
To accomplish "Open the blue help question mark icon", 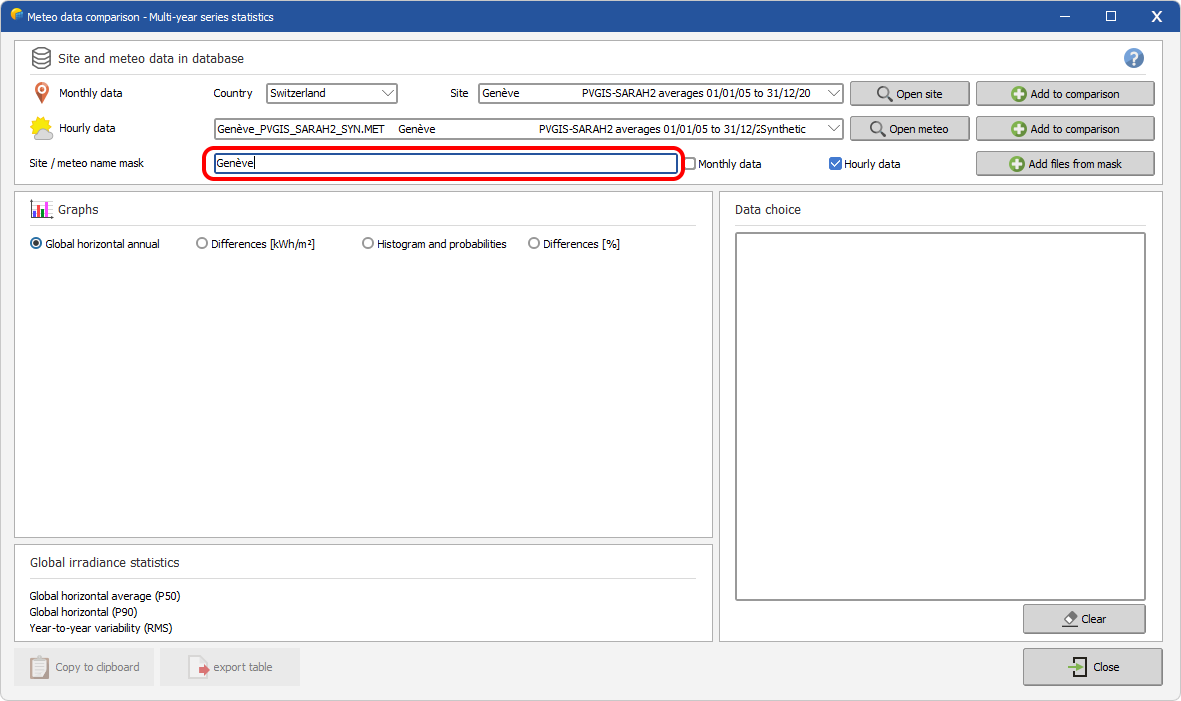I will 1134,58.
